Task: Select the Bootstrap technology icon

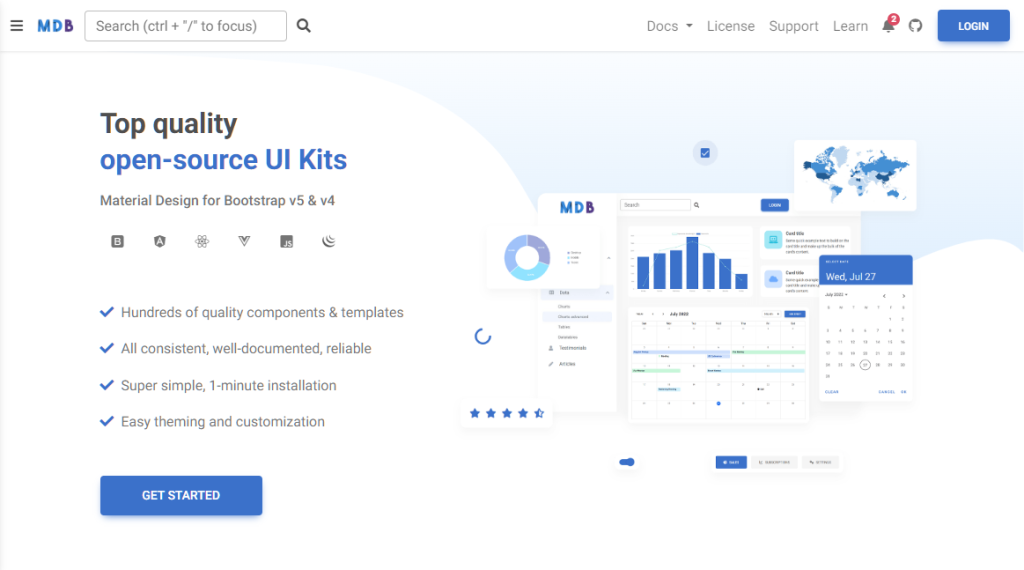Action: [118, 242]
